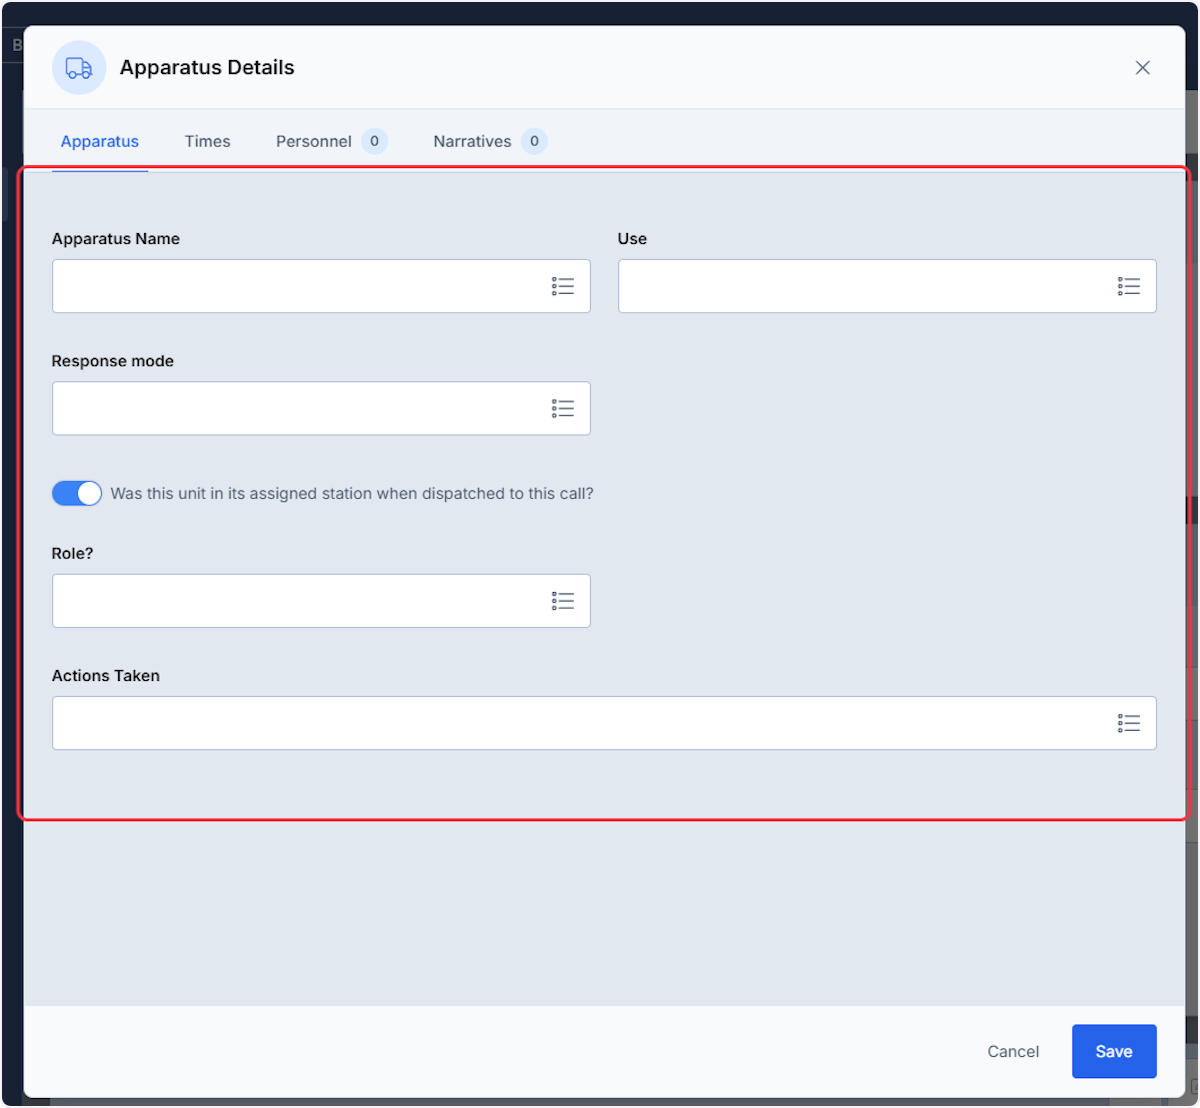
Task: Click the Actions Taken label
Action: tap(106, 676)
